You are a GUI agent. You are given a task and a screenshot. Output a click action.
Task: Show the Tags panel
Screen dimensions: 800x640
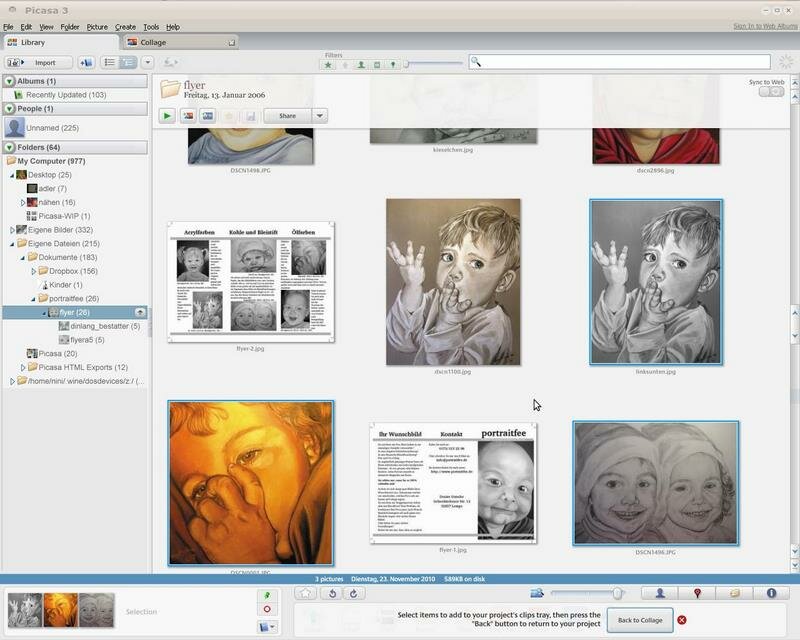(x=734, y=593)
